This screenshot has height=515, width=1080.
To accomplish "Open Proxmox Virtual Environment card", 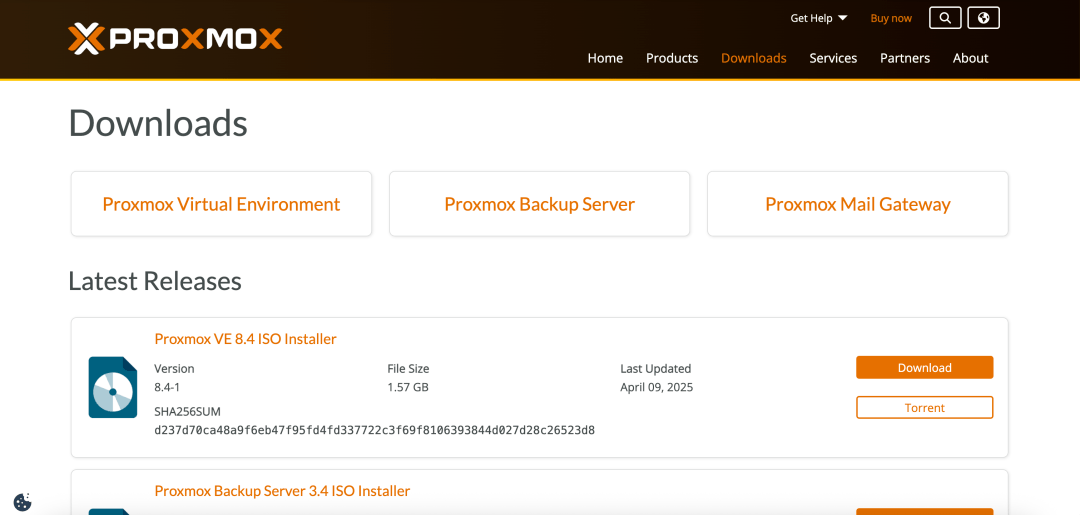I will coord(221,204).
